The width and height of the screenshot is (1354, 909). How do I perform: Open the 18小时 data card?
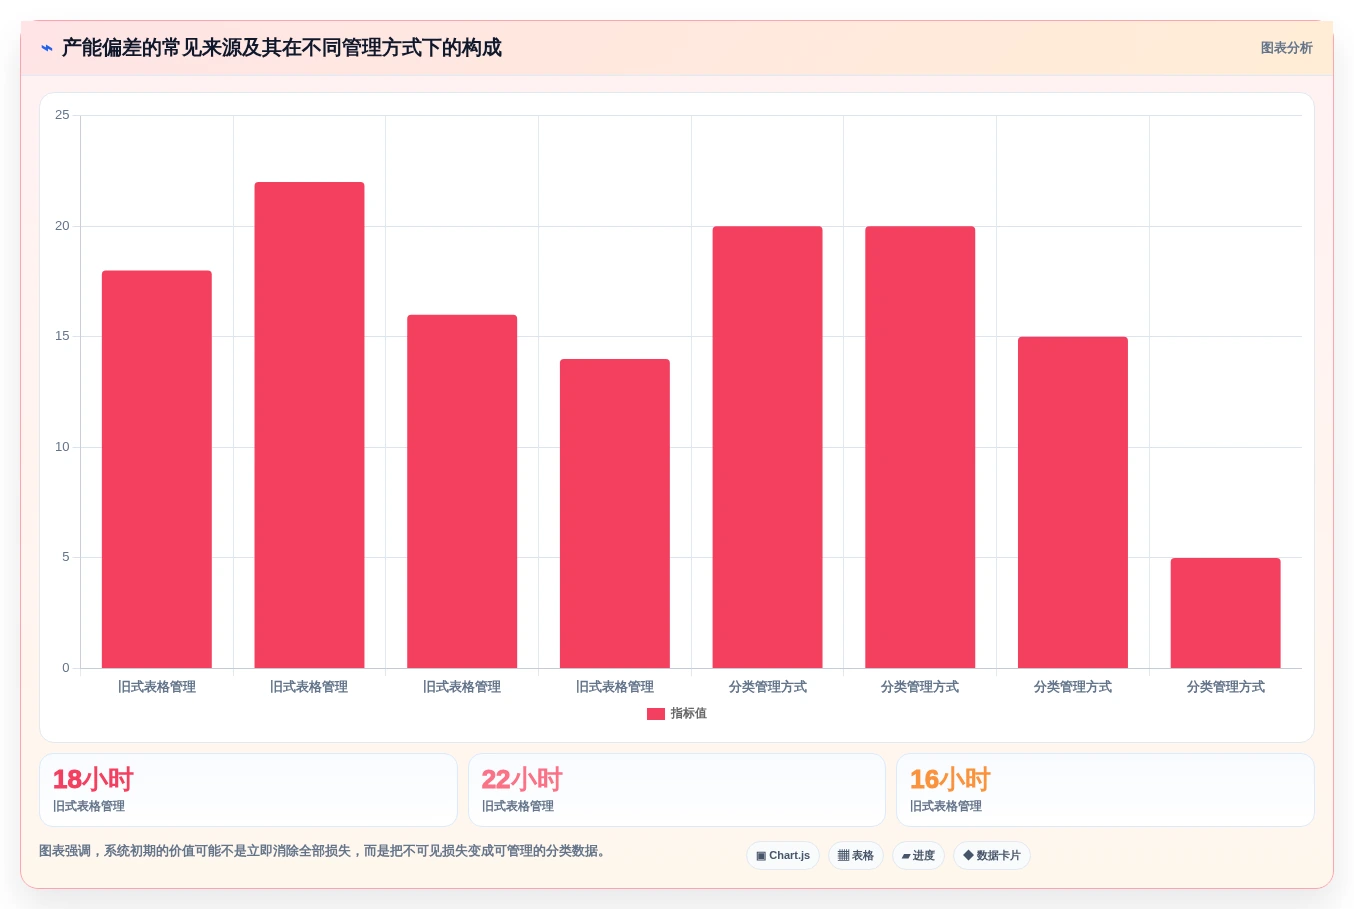click(248, 790)
